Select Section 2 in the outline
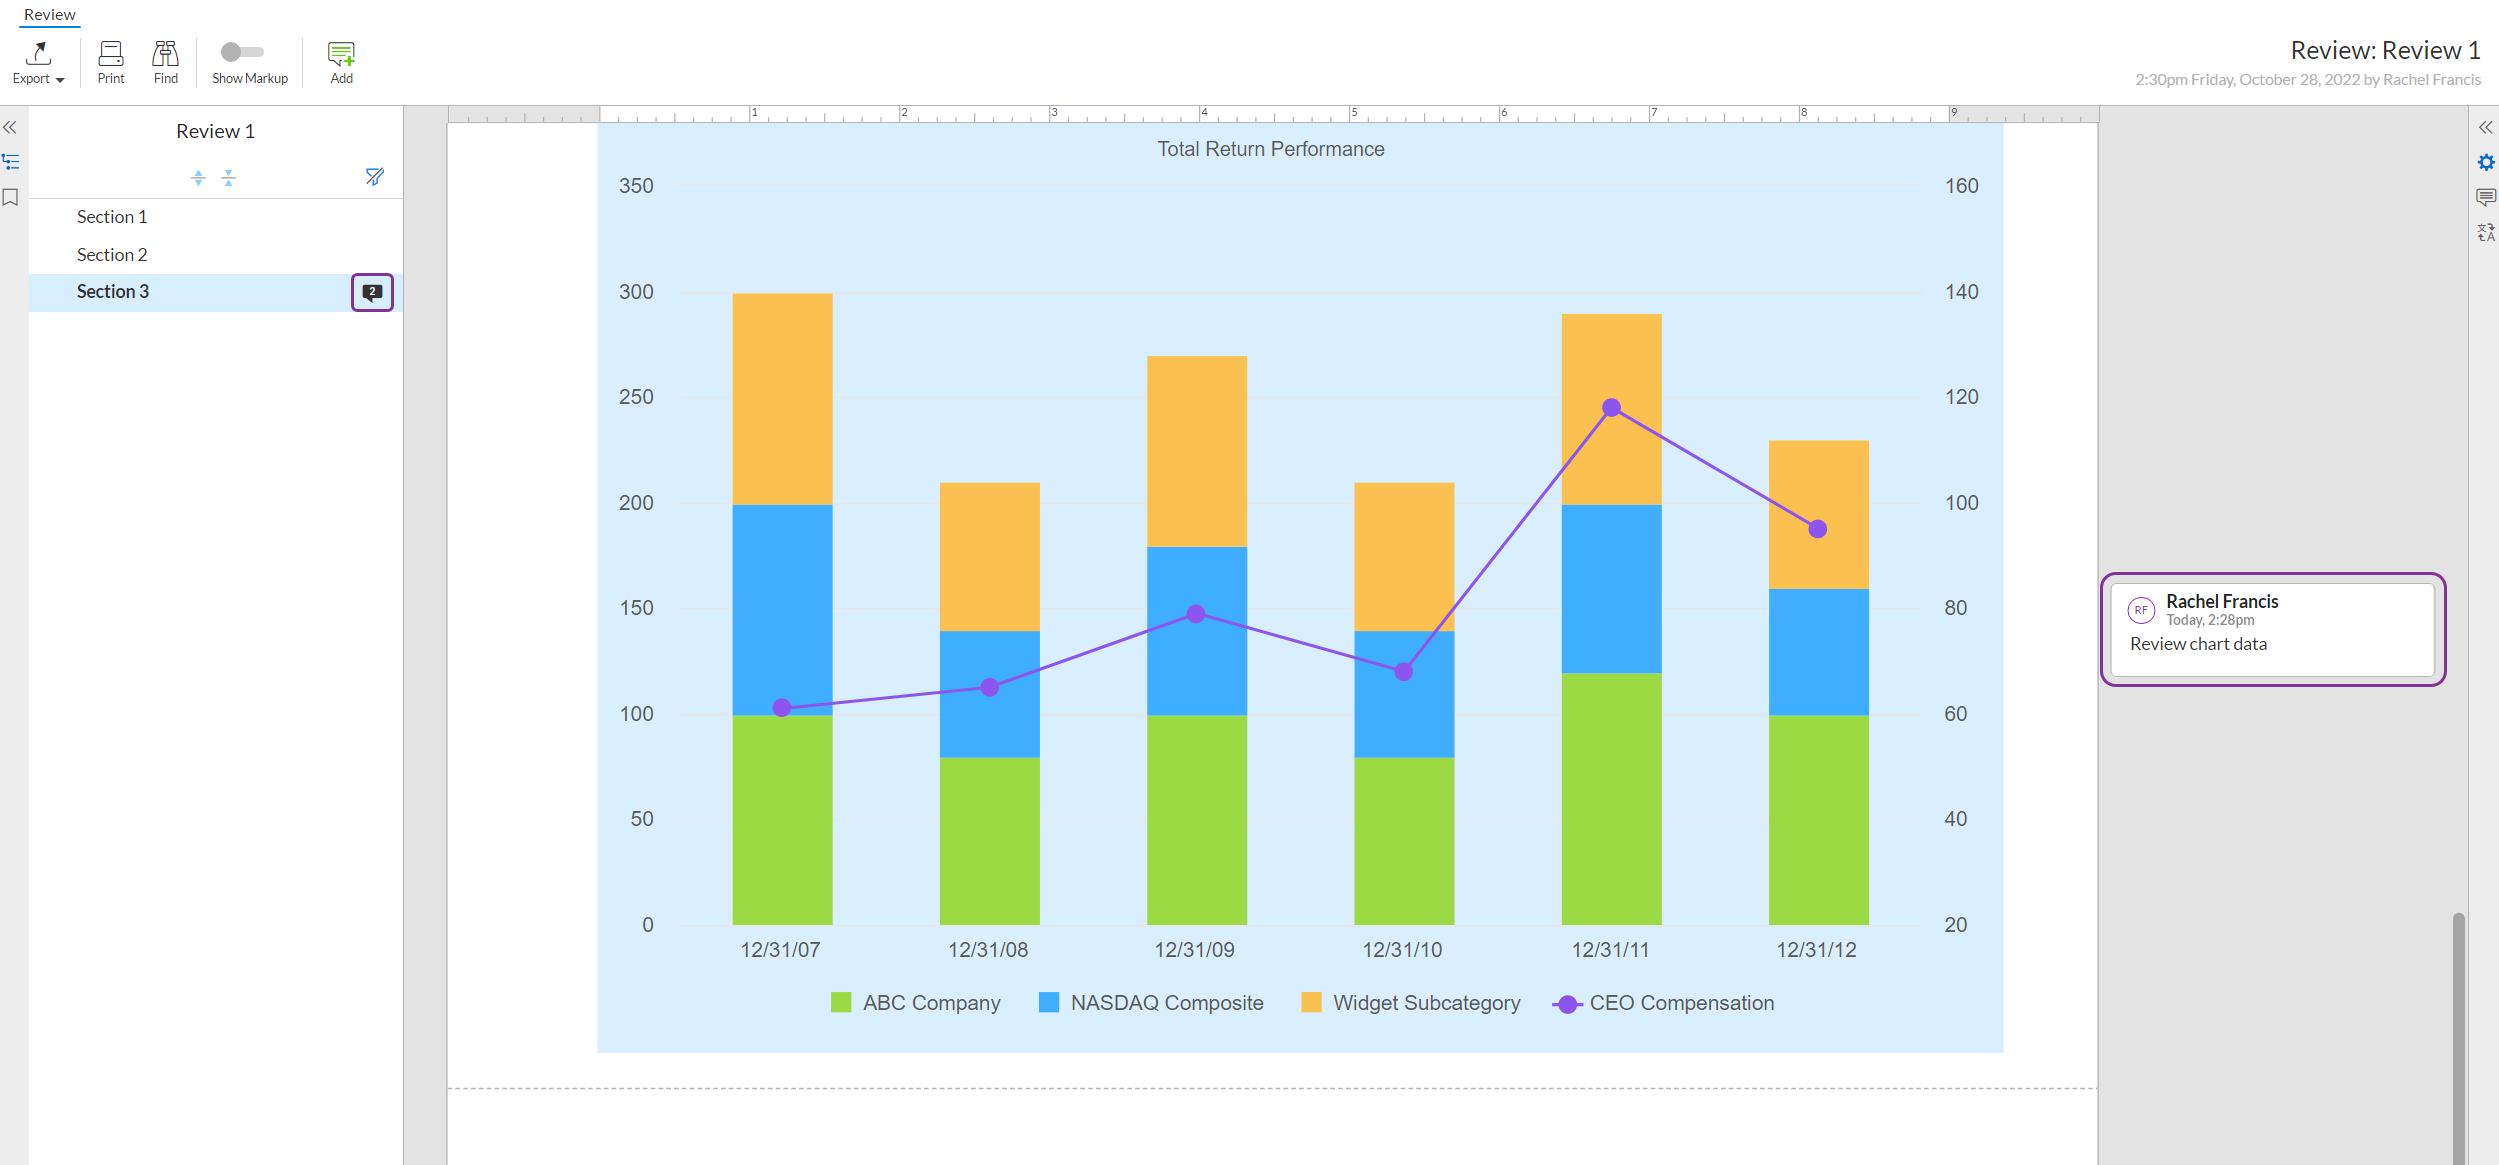 click(x=112, y=255)
